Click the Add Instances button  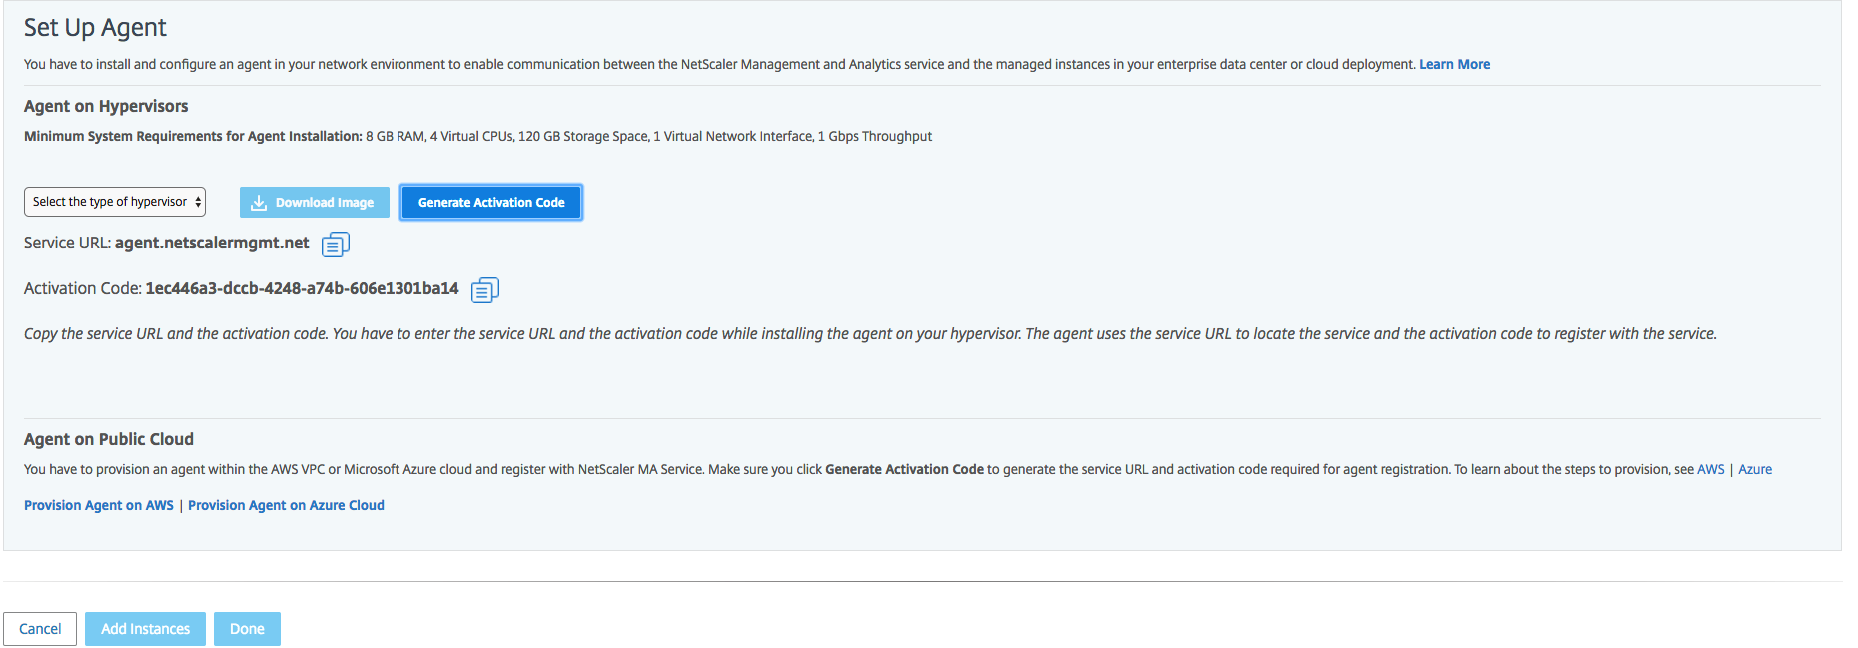pyautogui.click(x=145, y=629)
